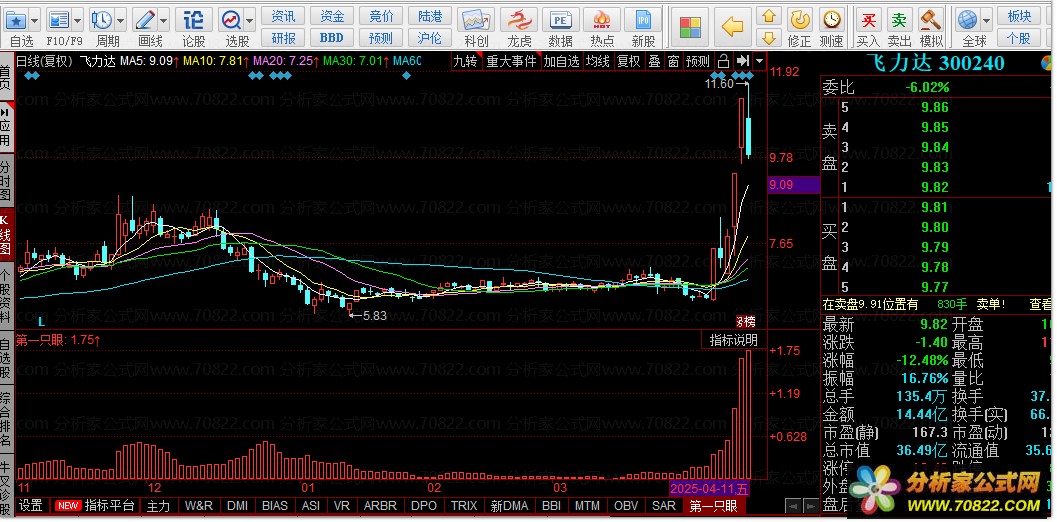Open the 全球 global markets globe icon
The width and height of the screenshot is (1057, 522).
tap(968, 19)
